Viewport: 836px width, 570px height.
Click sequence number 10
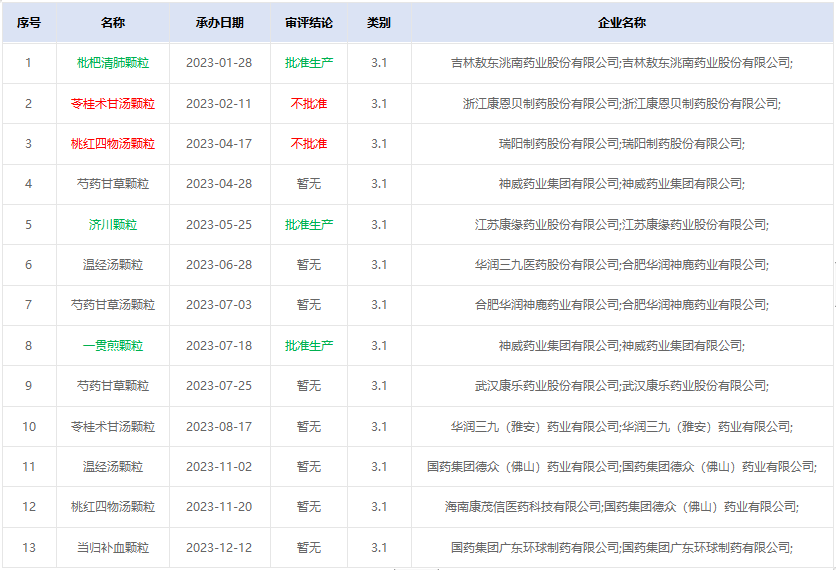coord(29,427)
